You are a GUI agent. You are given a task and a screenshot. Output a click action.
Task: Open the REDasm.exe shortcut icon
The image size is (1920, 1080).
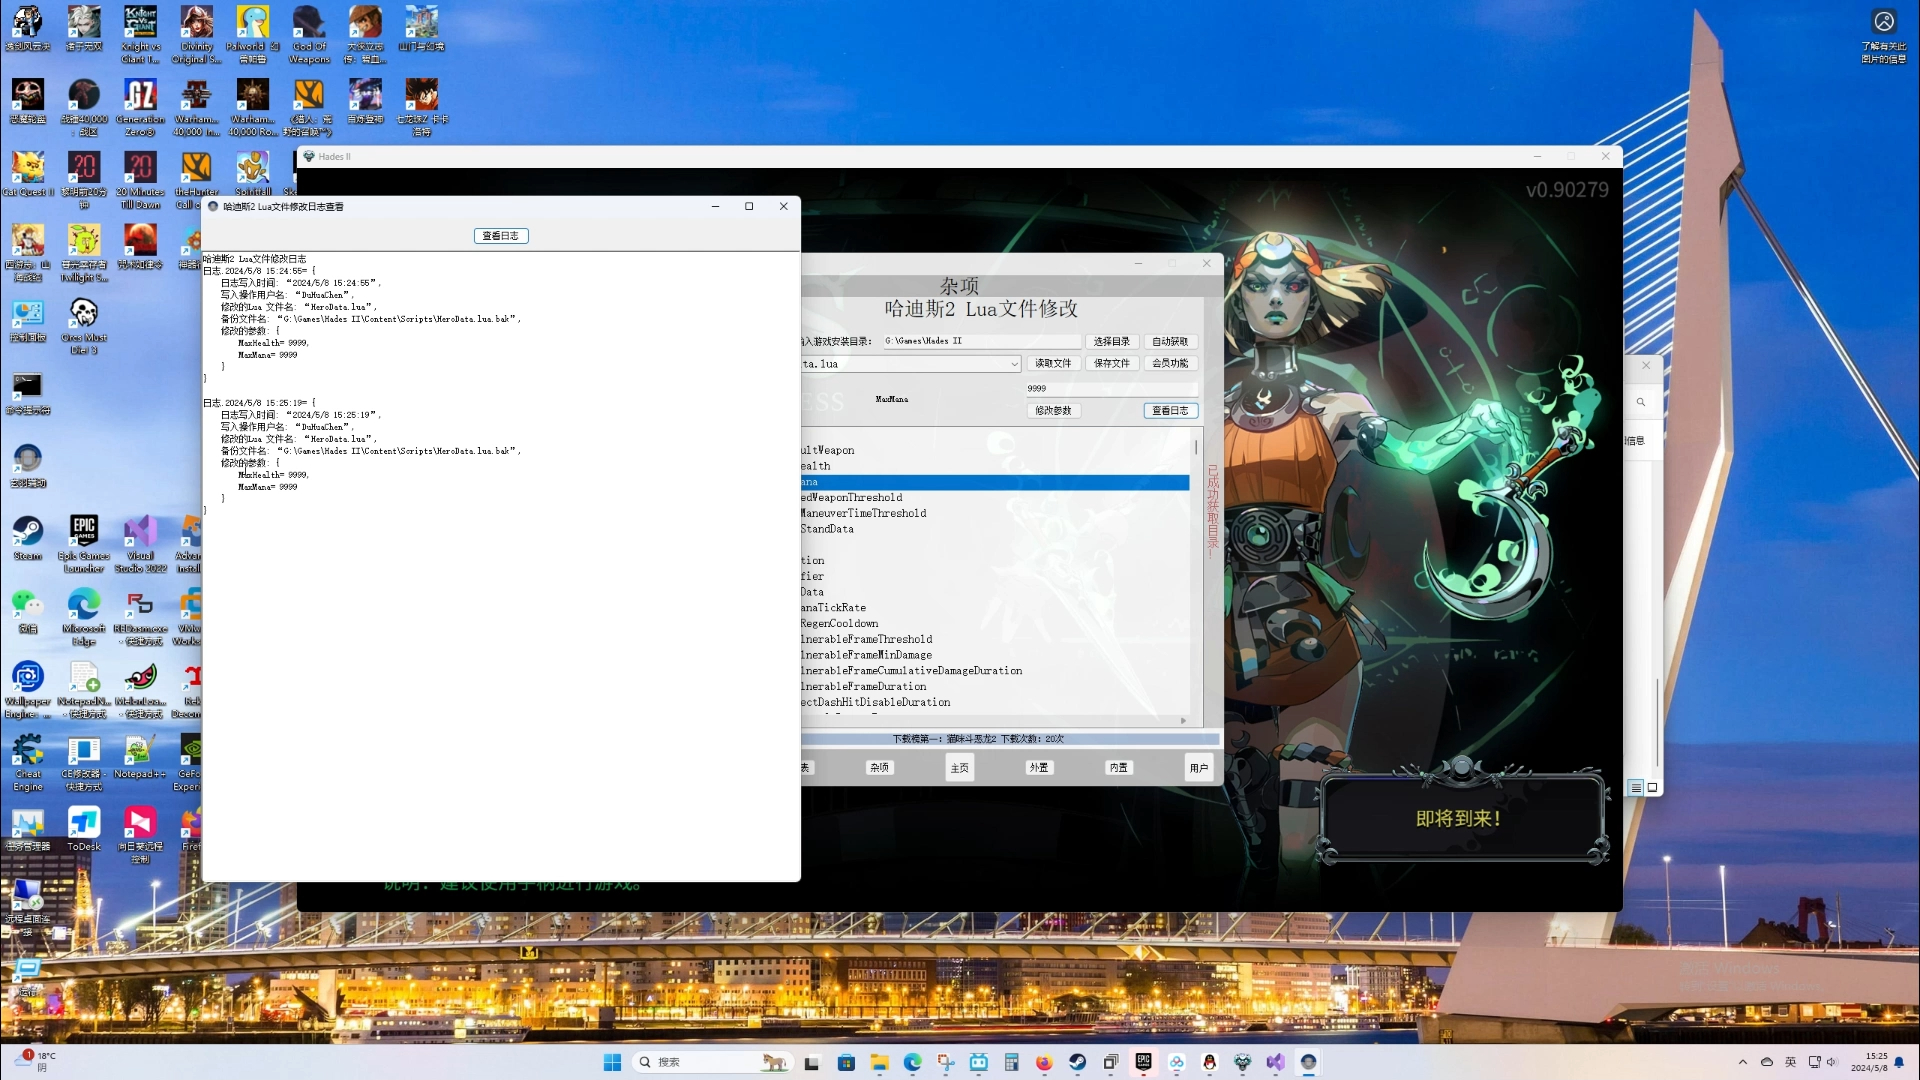pos(140,617)
